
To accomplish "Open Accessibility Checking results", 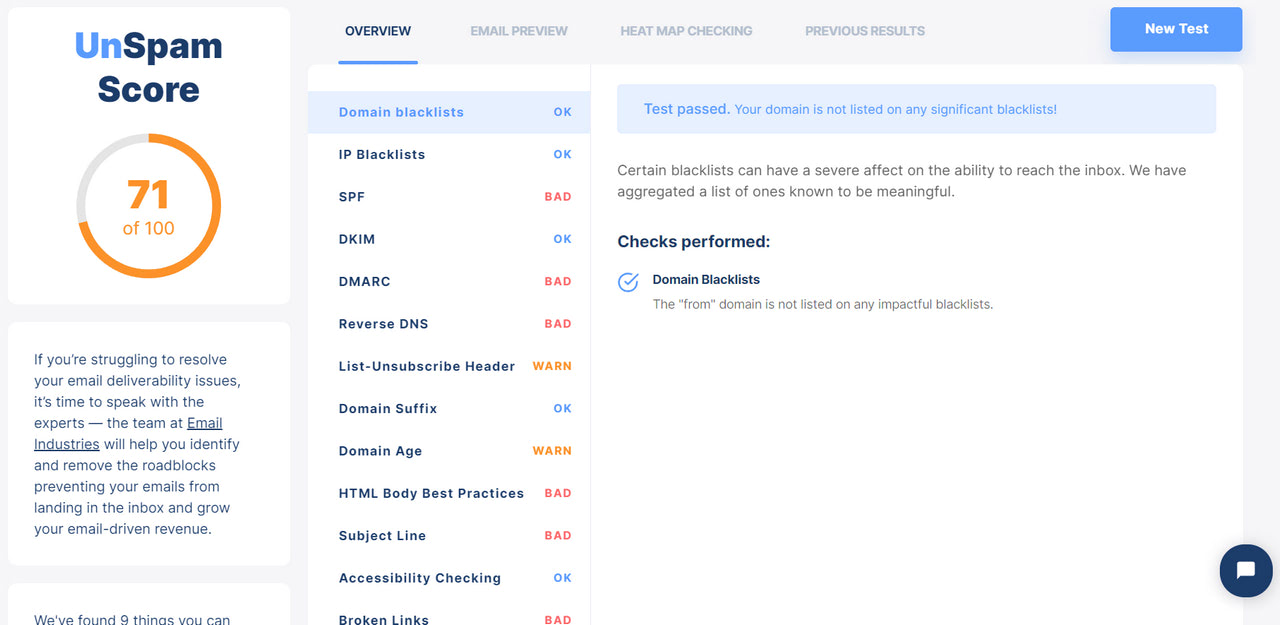I will point(449,578).
